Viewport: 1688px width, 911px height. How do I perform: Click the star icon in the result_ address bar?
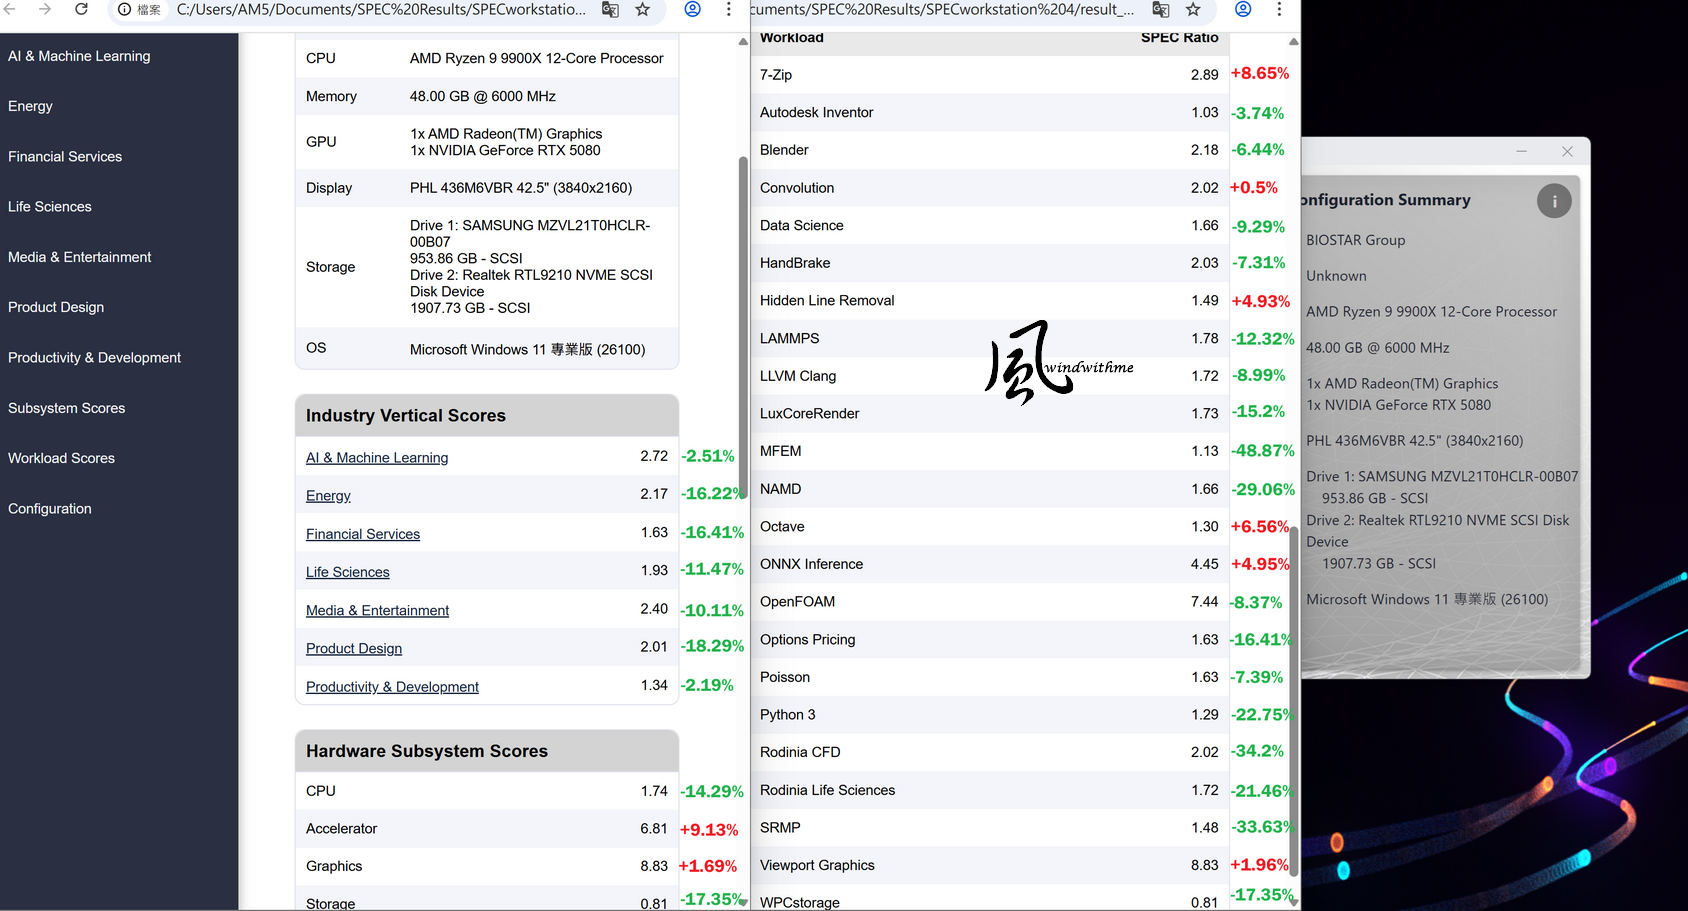tap(1193, 9)
